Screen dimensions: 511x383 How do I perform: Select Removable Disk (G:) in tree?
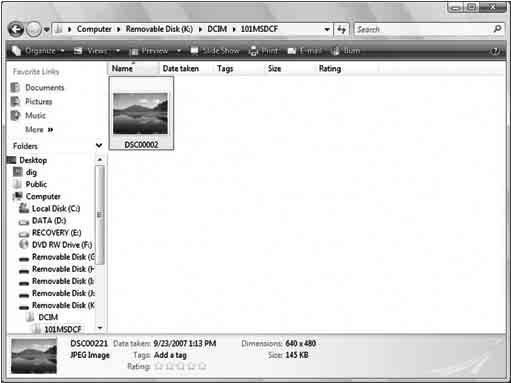63,257
